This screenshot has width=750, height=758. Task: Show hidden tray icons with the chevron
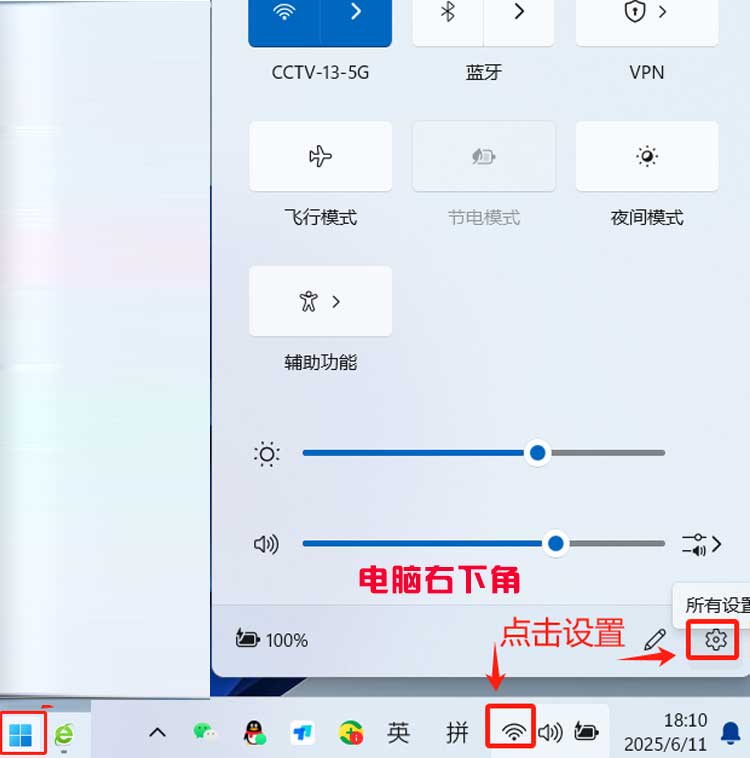[157, 733]
